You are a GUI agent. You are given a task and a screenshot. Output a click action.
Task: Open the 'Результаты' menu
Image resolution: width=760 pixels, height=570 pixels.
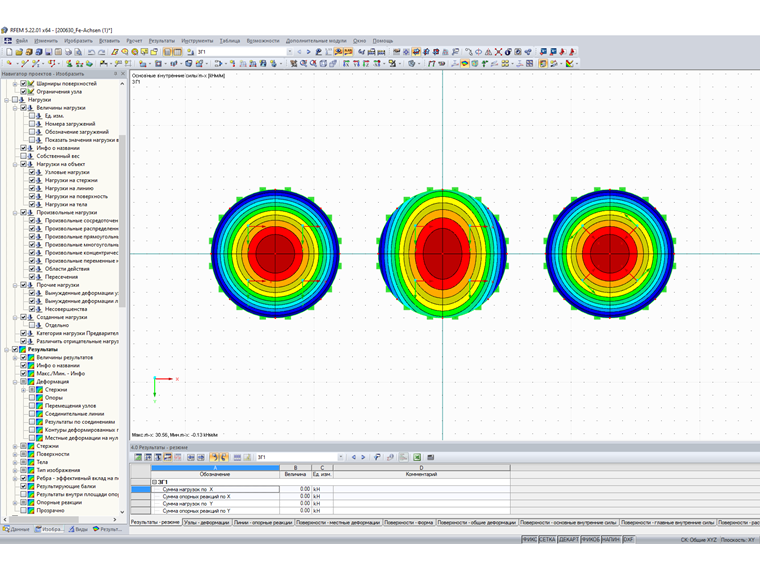click(162, 41)
